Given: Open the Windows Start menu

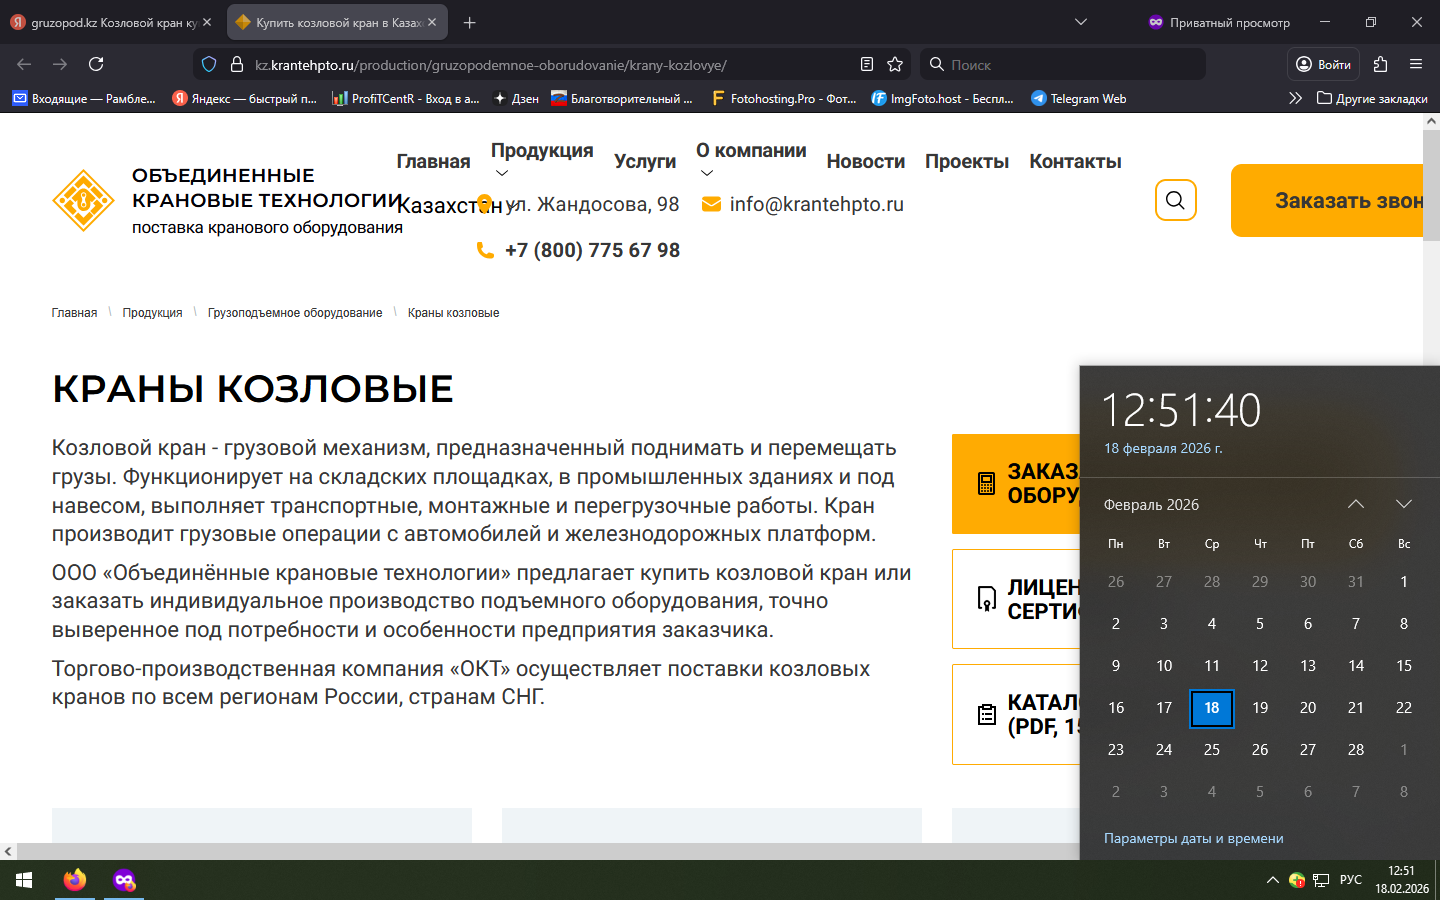Looking at the screenshot, I should pos(24,880).
